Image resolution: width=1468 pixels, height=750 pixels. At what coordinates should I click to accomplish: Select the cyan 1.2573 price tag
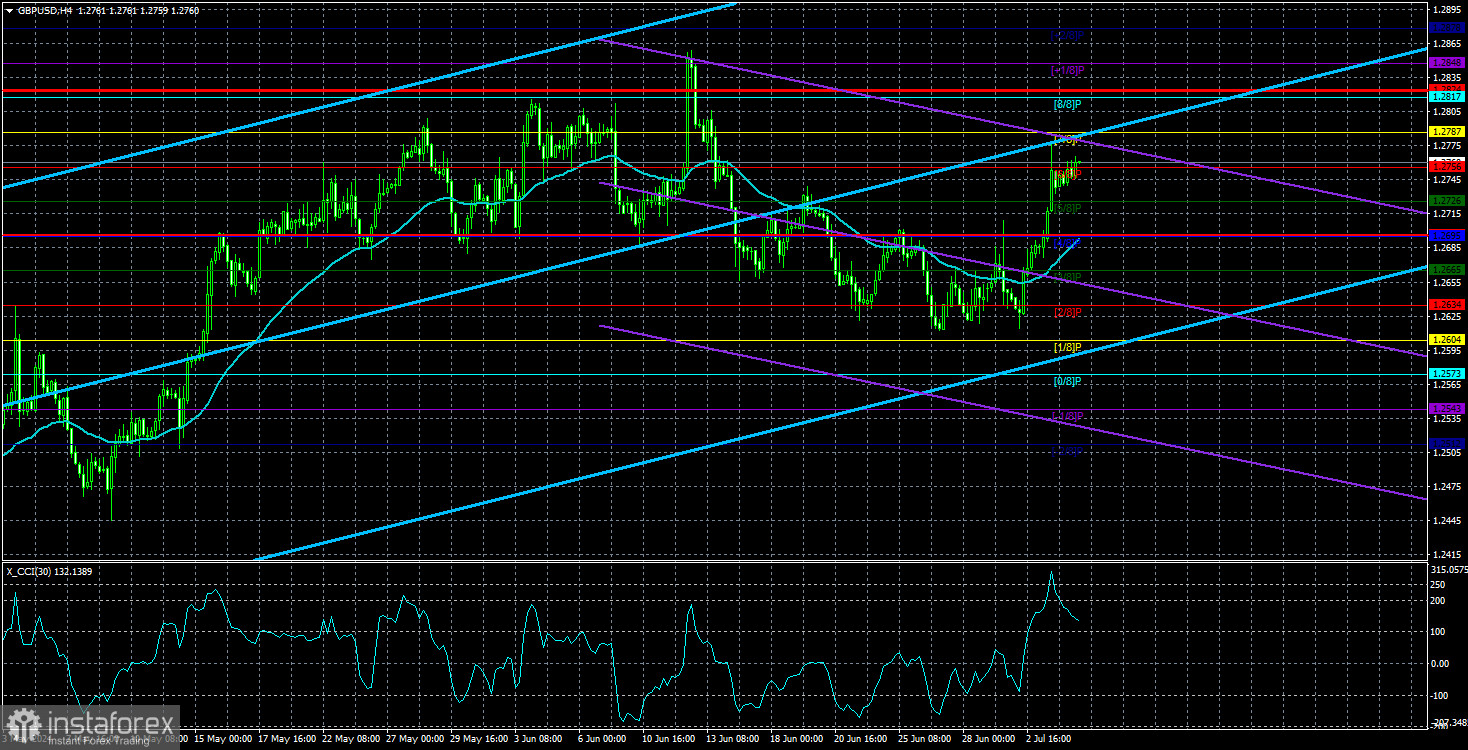(x=1447, y=374)
